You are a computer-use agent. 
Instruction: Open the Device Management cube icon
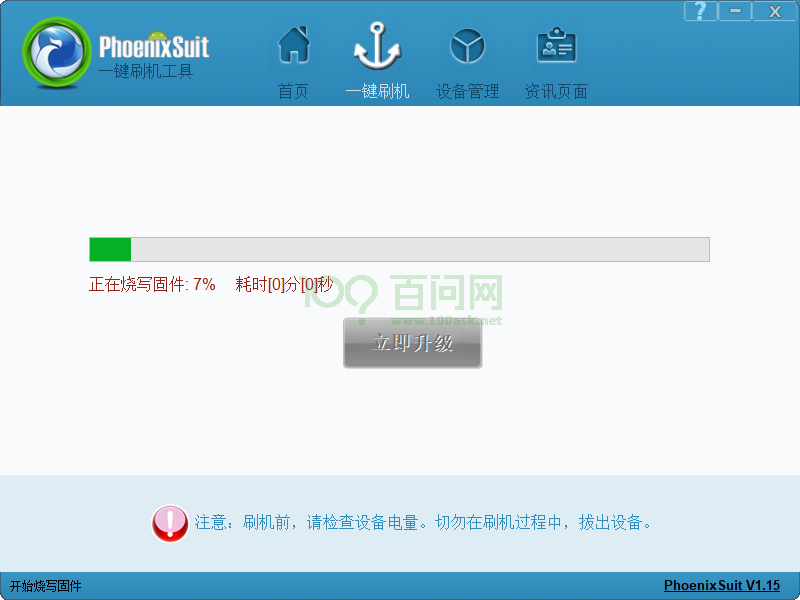(x=467, y=46)
